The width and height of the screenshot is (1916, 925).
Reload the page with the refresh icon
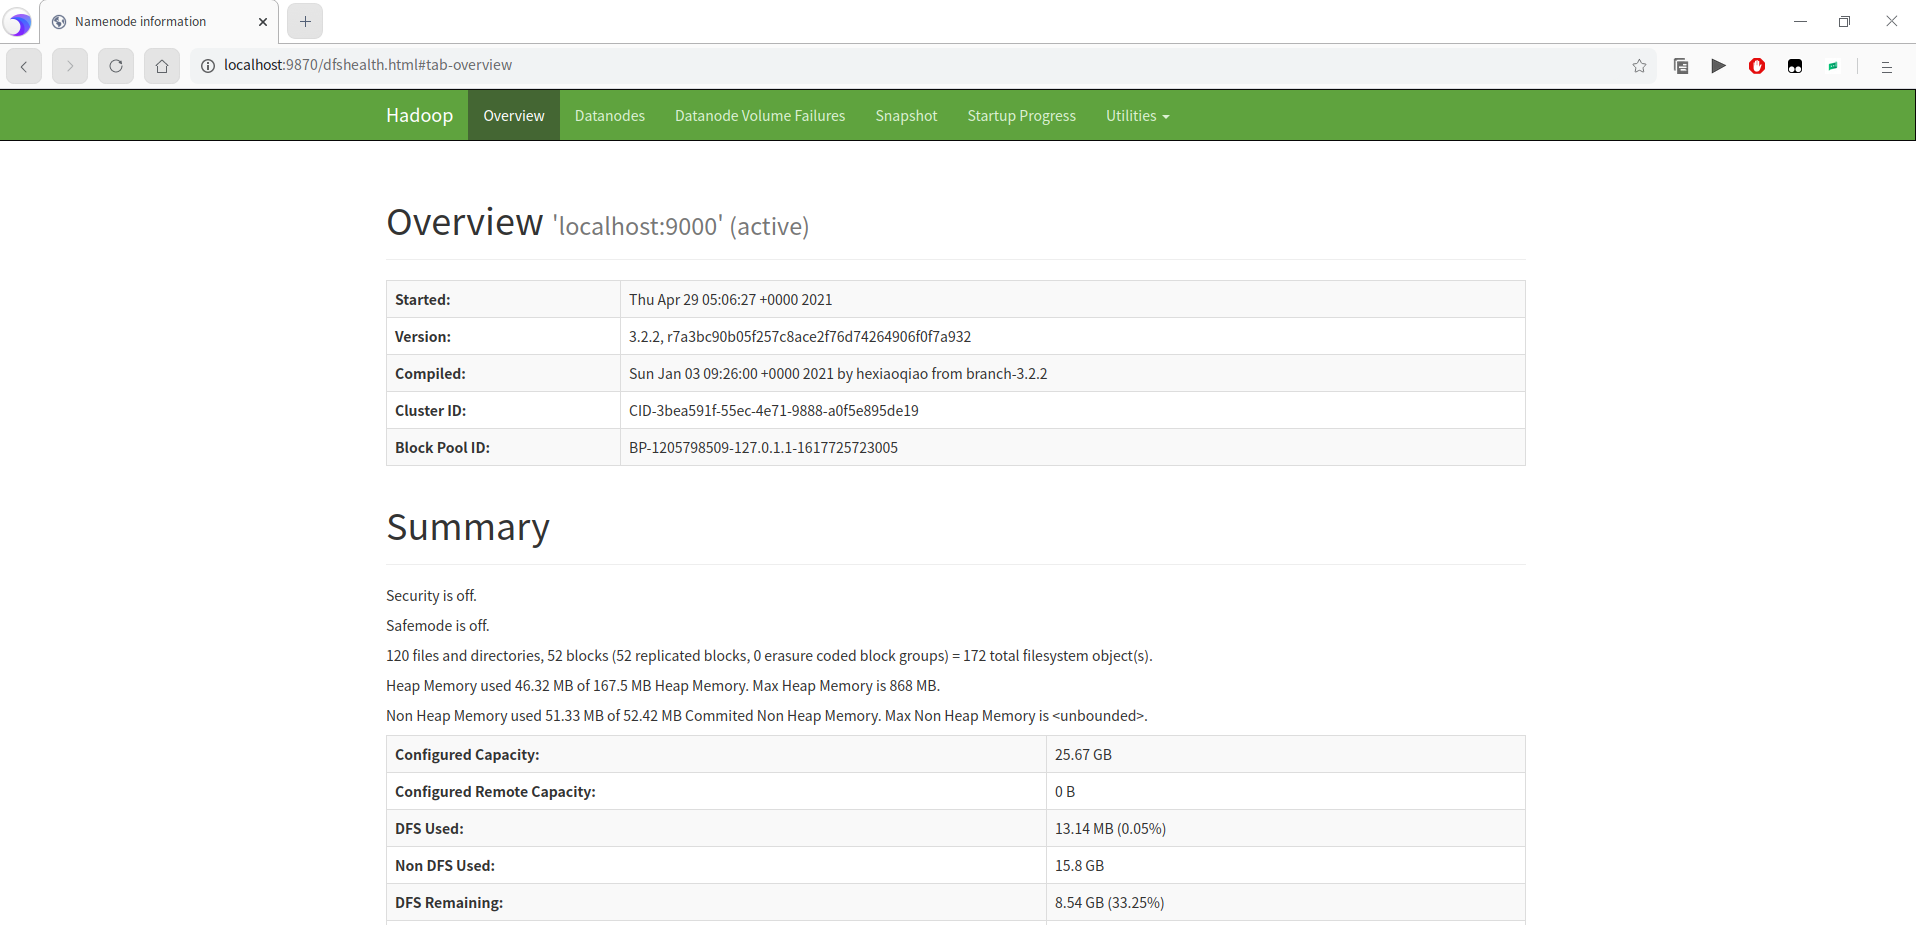click(115, 65)
